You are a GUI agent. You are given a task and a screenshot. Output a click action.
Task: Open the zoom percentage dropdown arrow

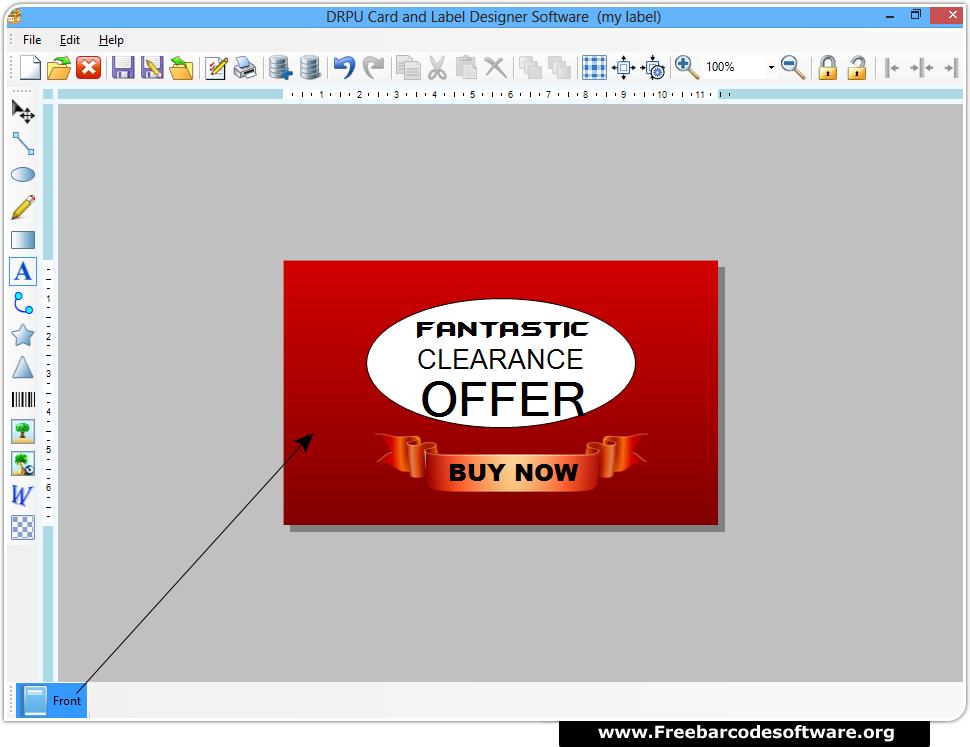pyautogui.click(x=771, y=67)
